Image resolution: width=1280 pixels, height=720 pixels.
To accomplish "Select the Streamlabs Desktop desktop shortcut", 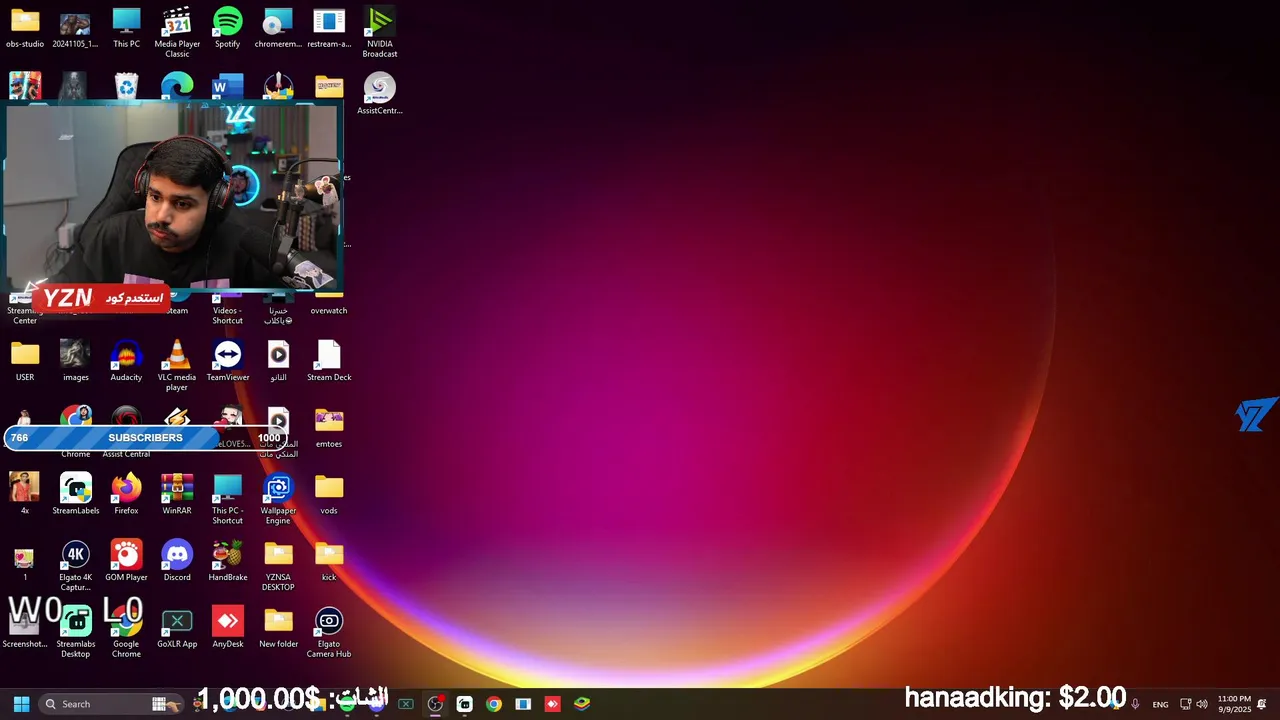I will (75, 632).
